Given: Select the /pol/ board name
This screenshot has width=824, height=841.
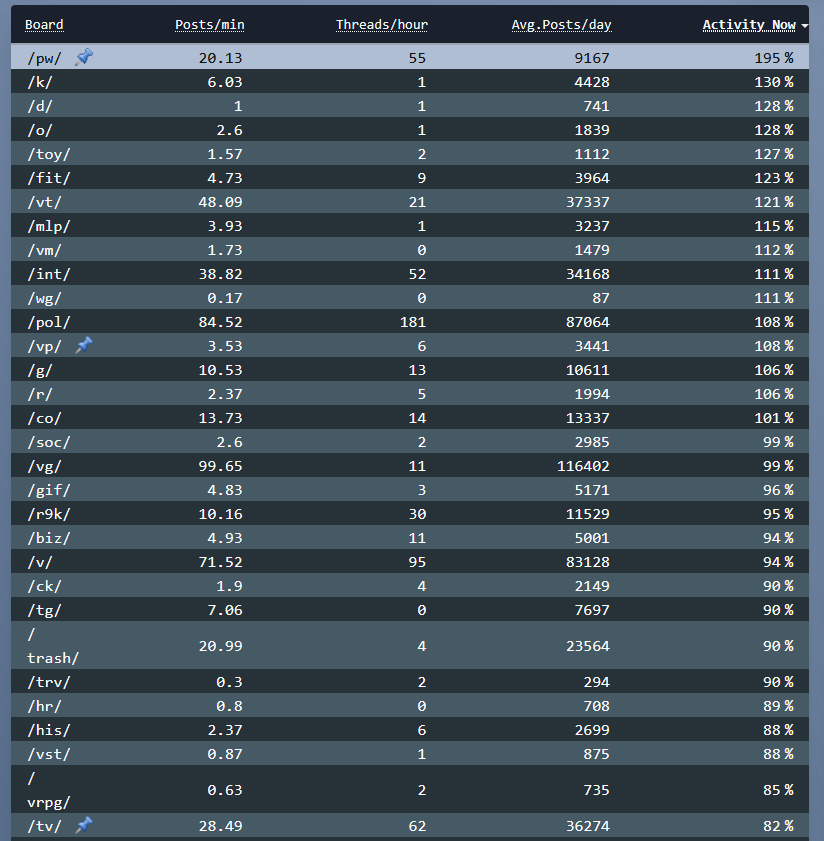Looking at the screenshot, I should (49, 322).
